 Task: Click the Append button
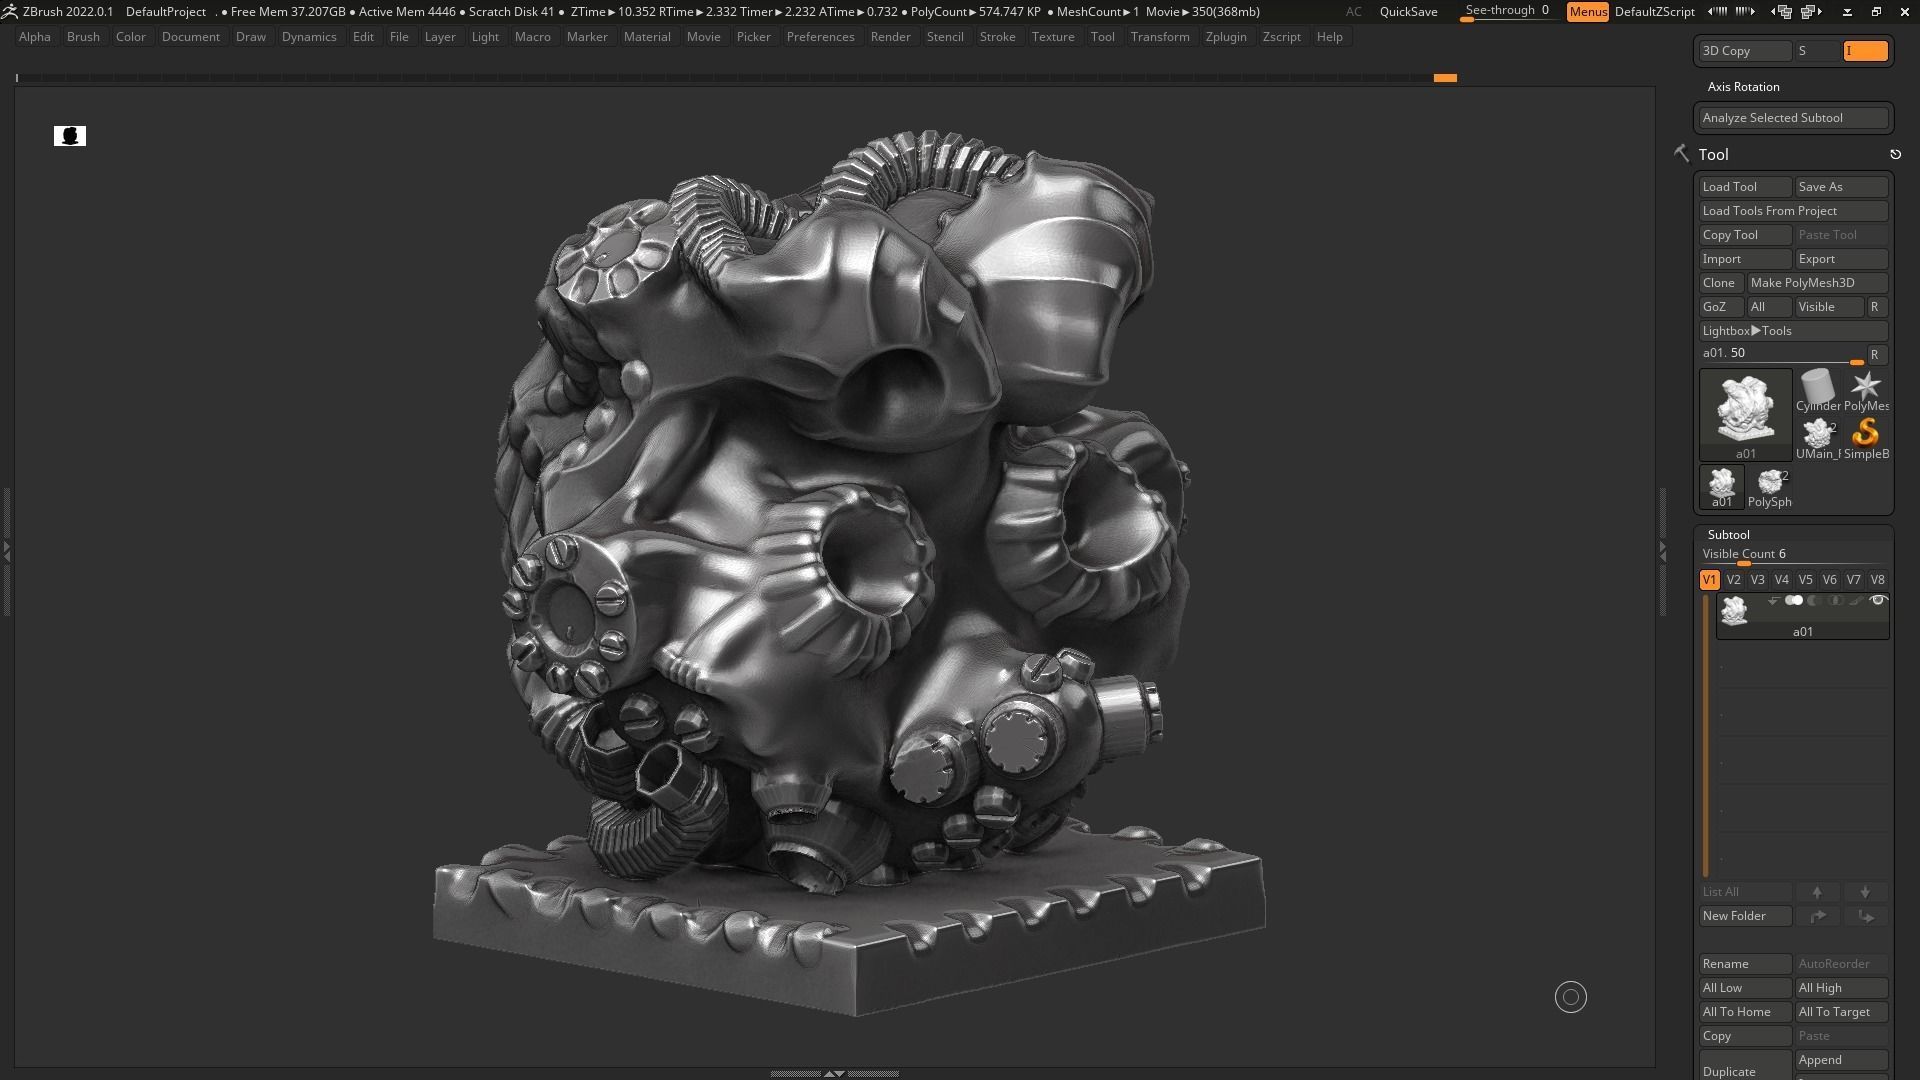[1841, 1060]
